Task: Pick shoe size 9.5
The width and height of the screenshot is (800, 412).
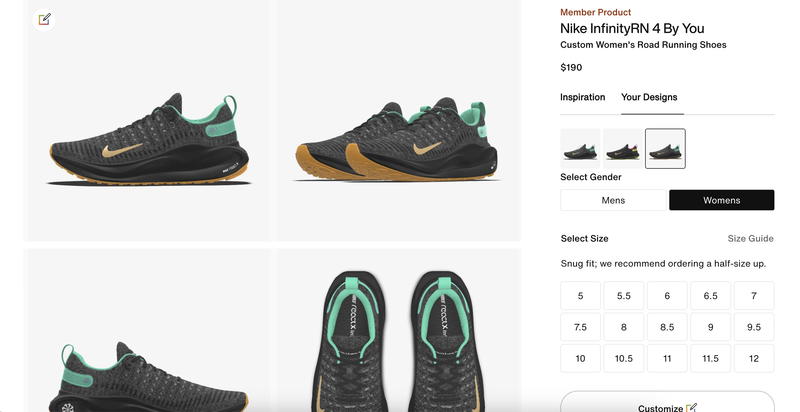Action: point(753,327)
